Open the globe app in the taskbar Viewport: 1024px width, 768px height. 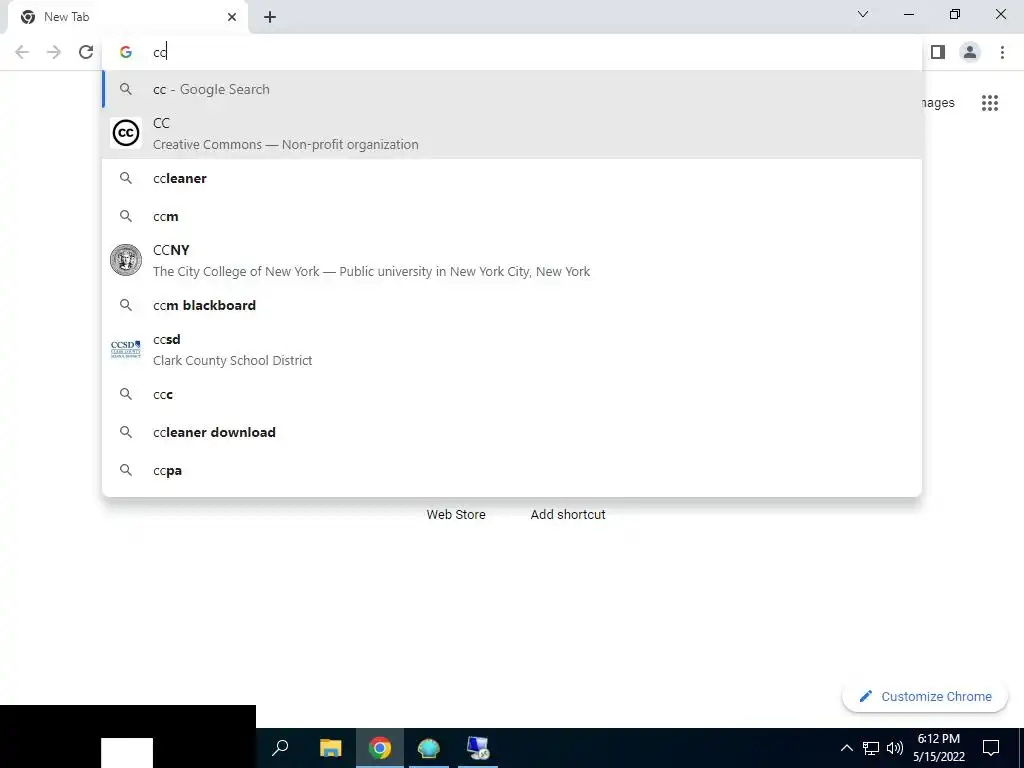coord(428,748)
